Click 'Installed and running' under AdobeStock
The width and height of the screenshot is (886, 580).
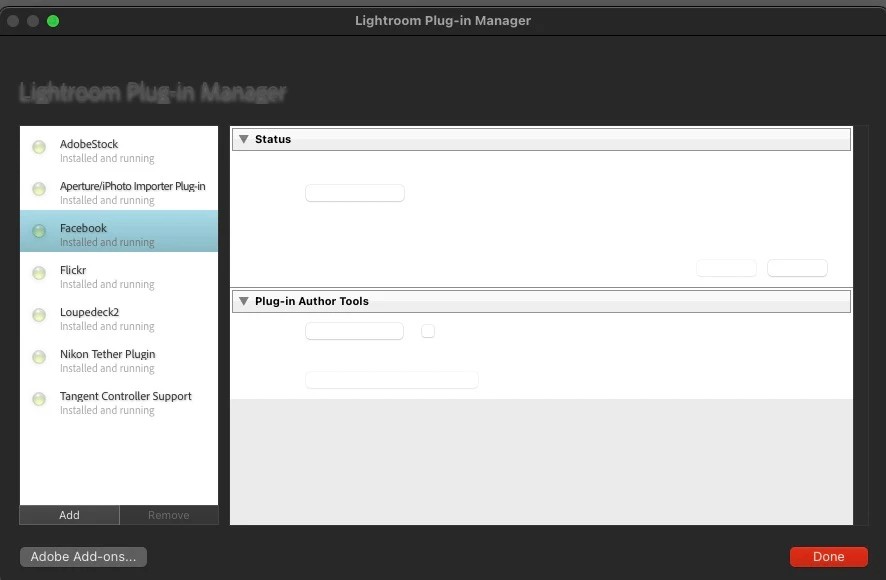[107, 158]
